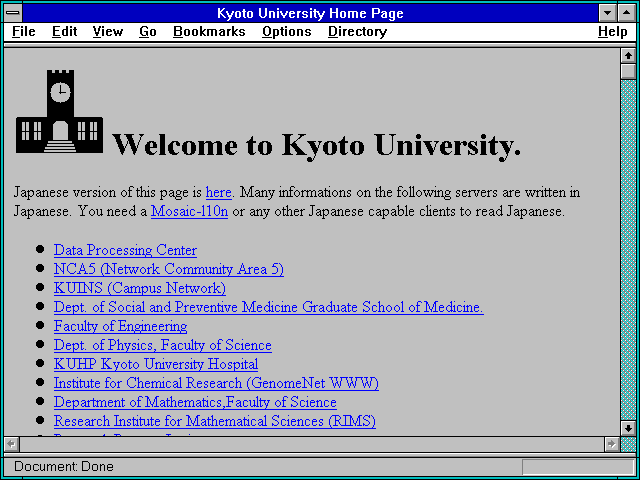Click the vertical scrollbar thumb
Viewport: 640px width, 480px height.
pos(629,72)
